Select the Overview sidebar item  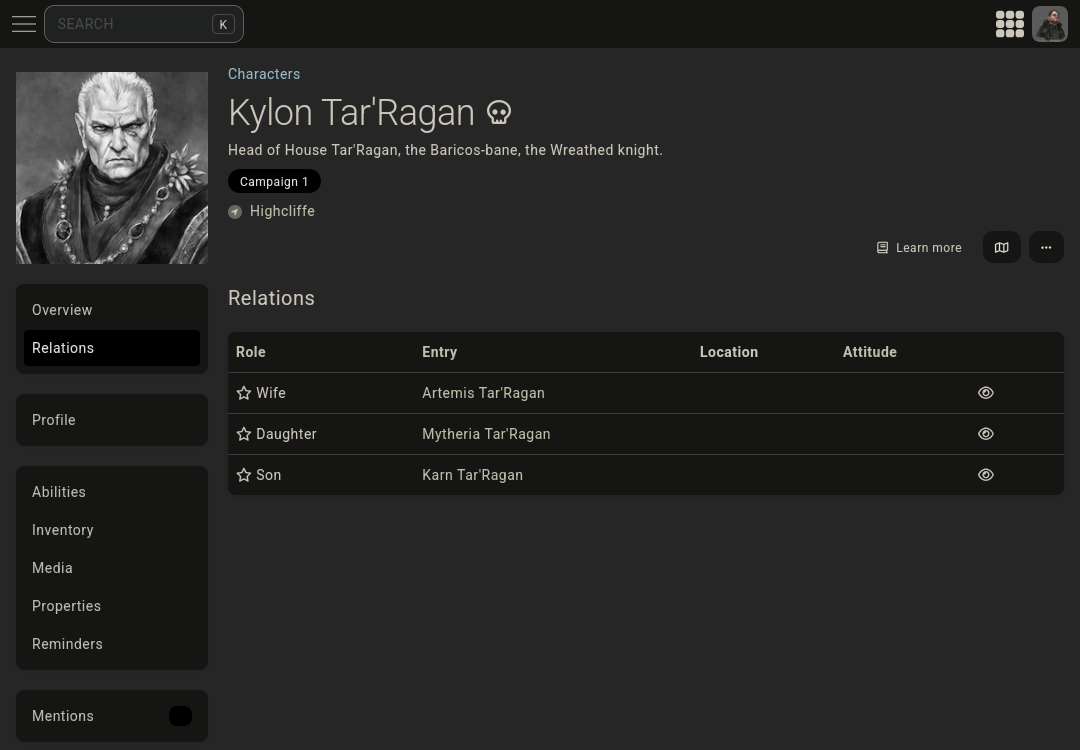(62, 310)
